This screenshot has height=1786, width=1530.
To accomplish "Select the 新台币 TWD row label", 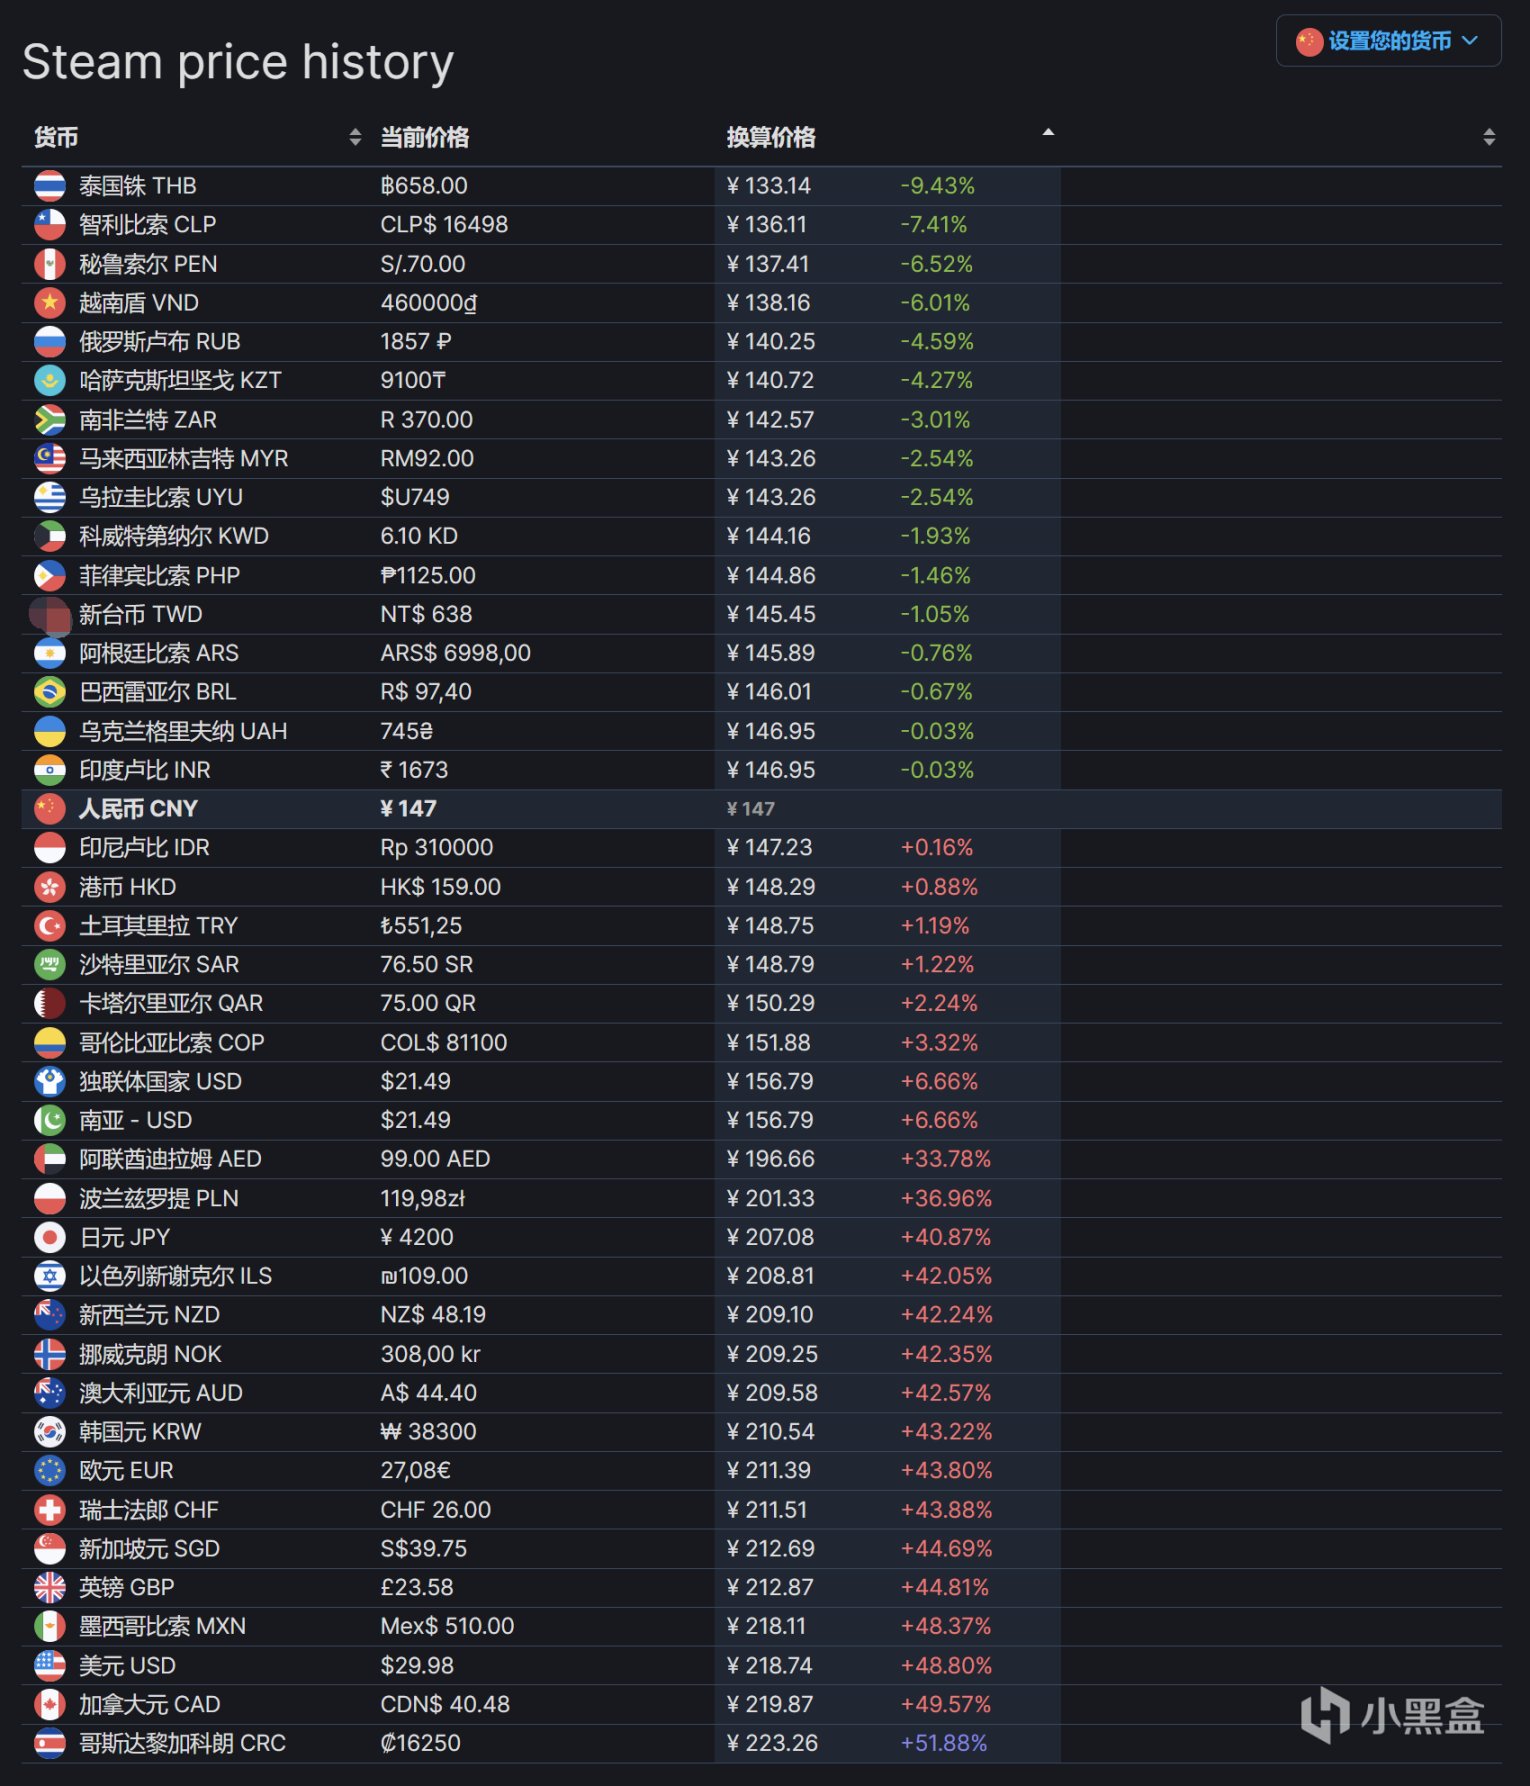I will tap(141, 615).
